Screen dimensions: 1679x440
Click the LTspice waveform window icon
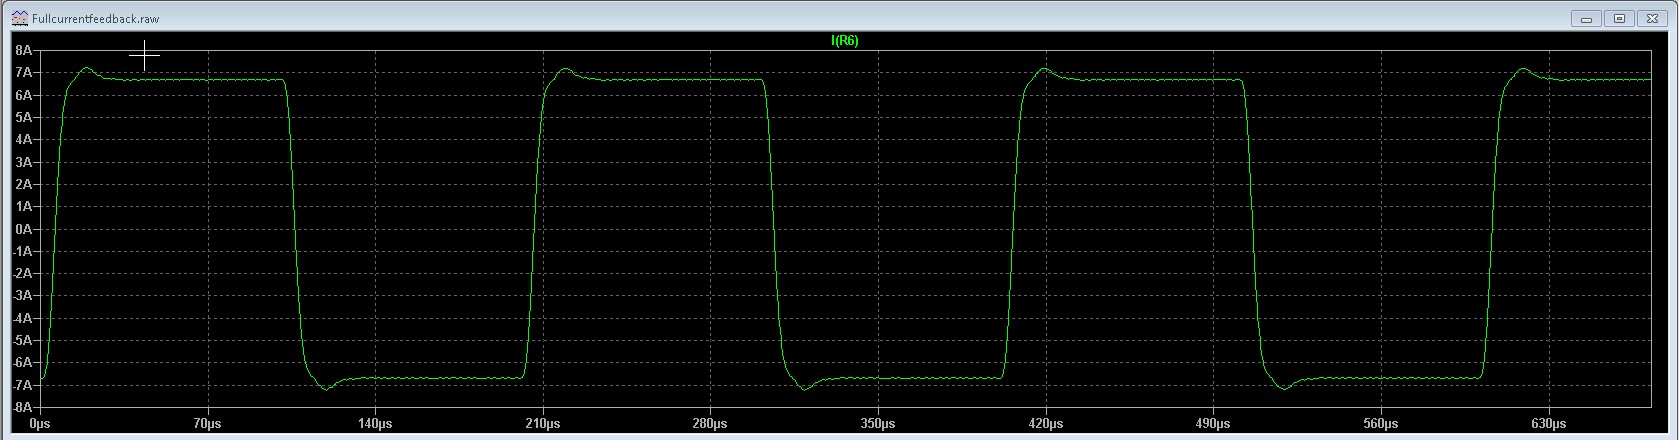[20, 18]
